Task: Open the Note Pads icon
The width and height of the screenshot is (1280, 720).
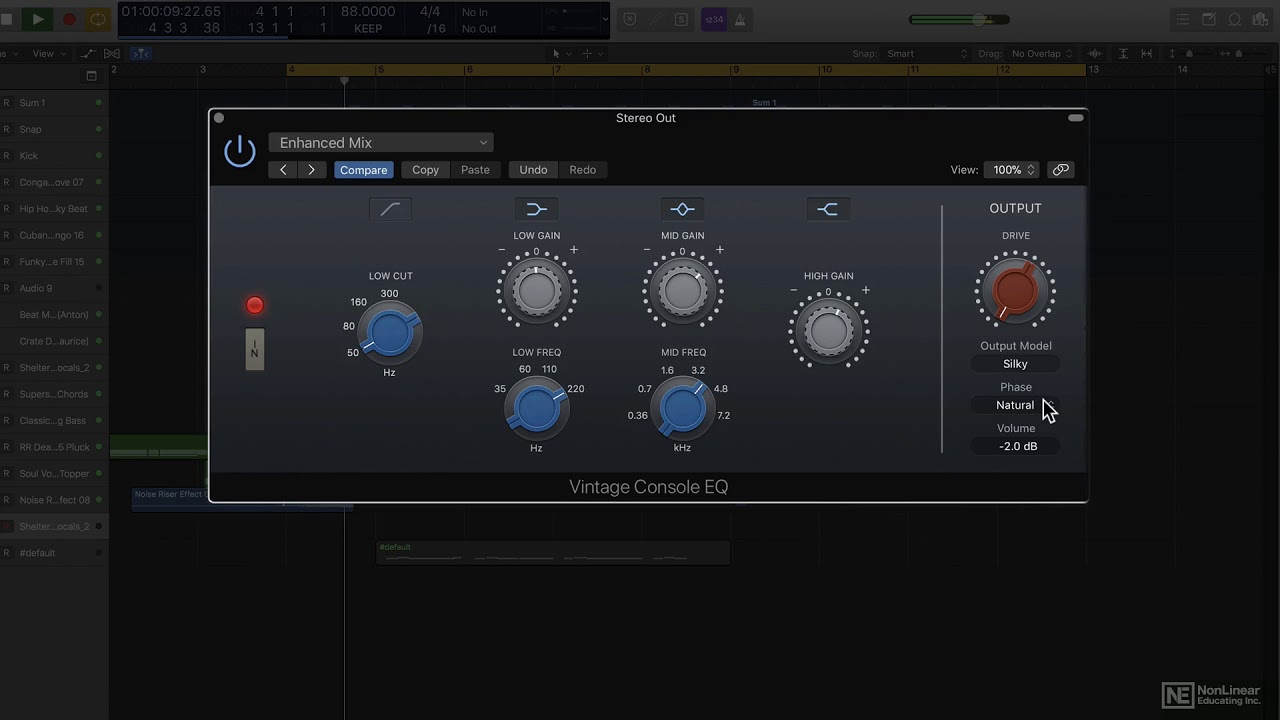Action: [x=1209, y=19]
